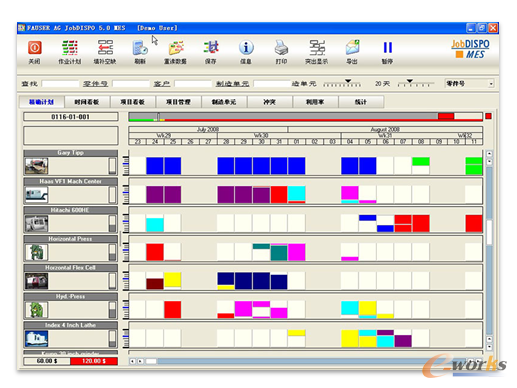This screenshot has width=517, height=388.
Task: Select the Gary Tipp machine thumbnail
Action: (37, 166)
